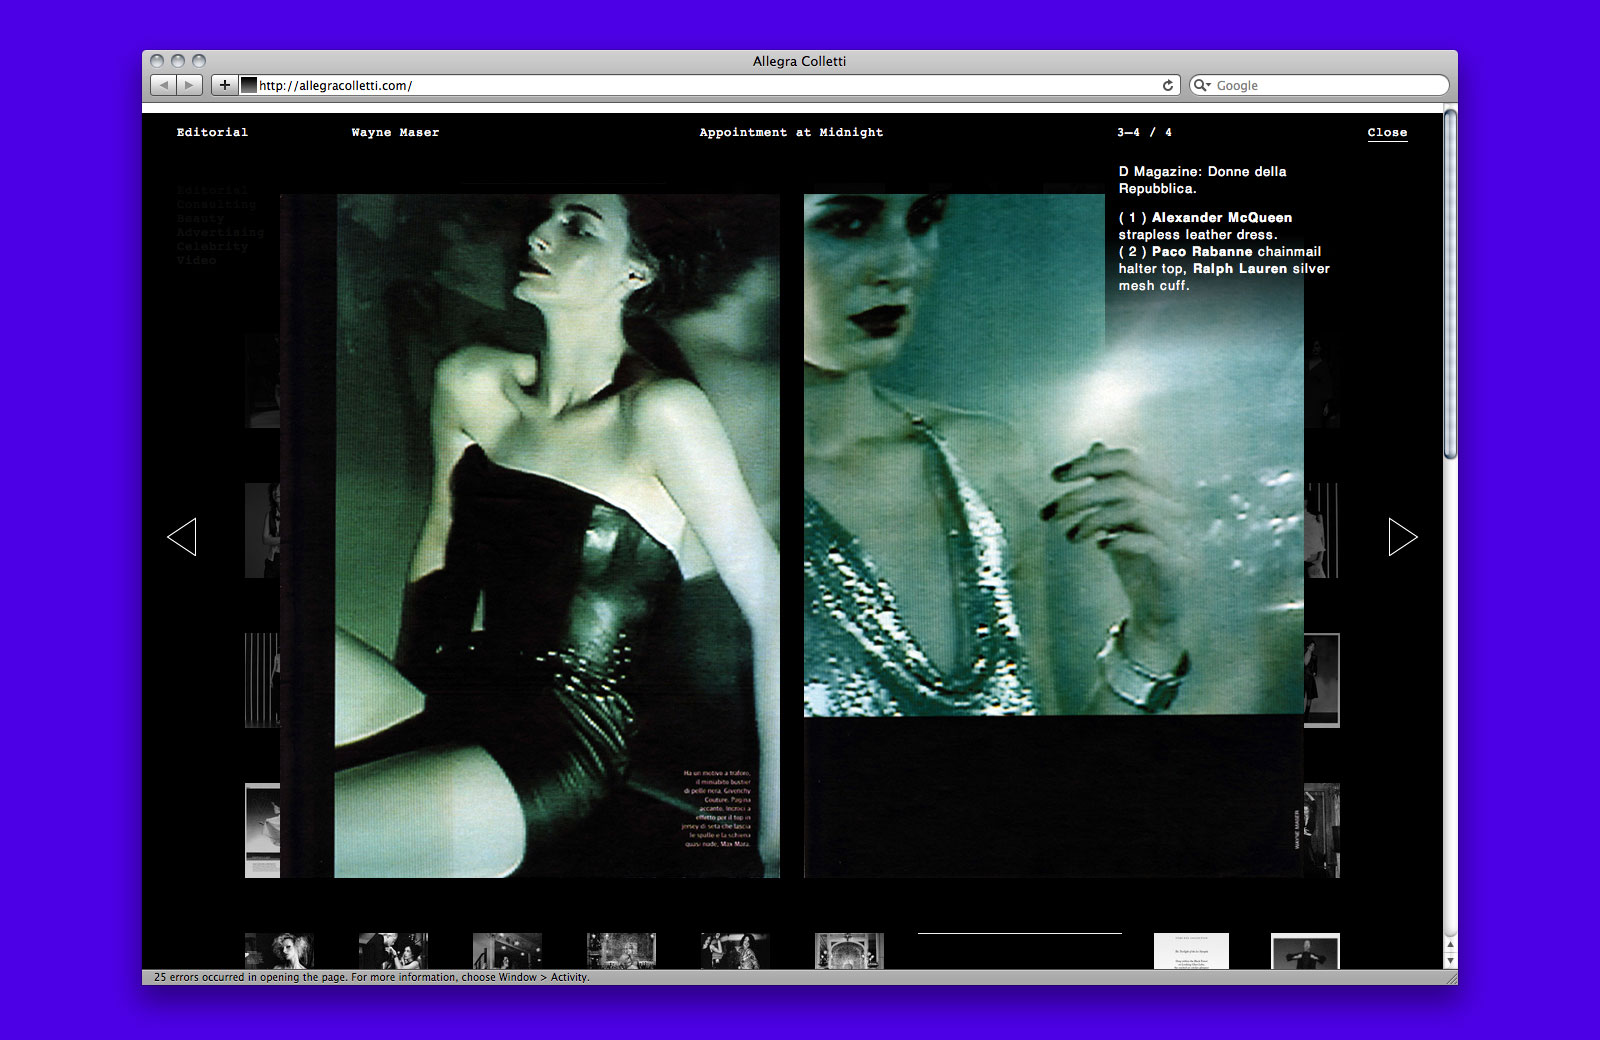Click the Close link
This screenshot has height=1040, width=1600.
coord(1387,132)
